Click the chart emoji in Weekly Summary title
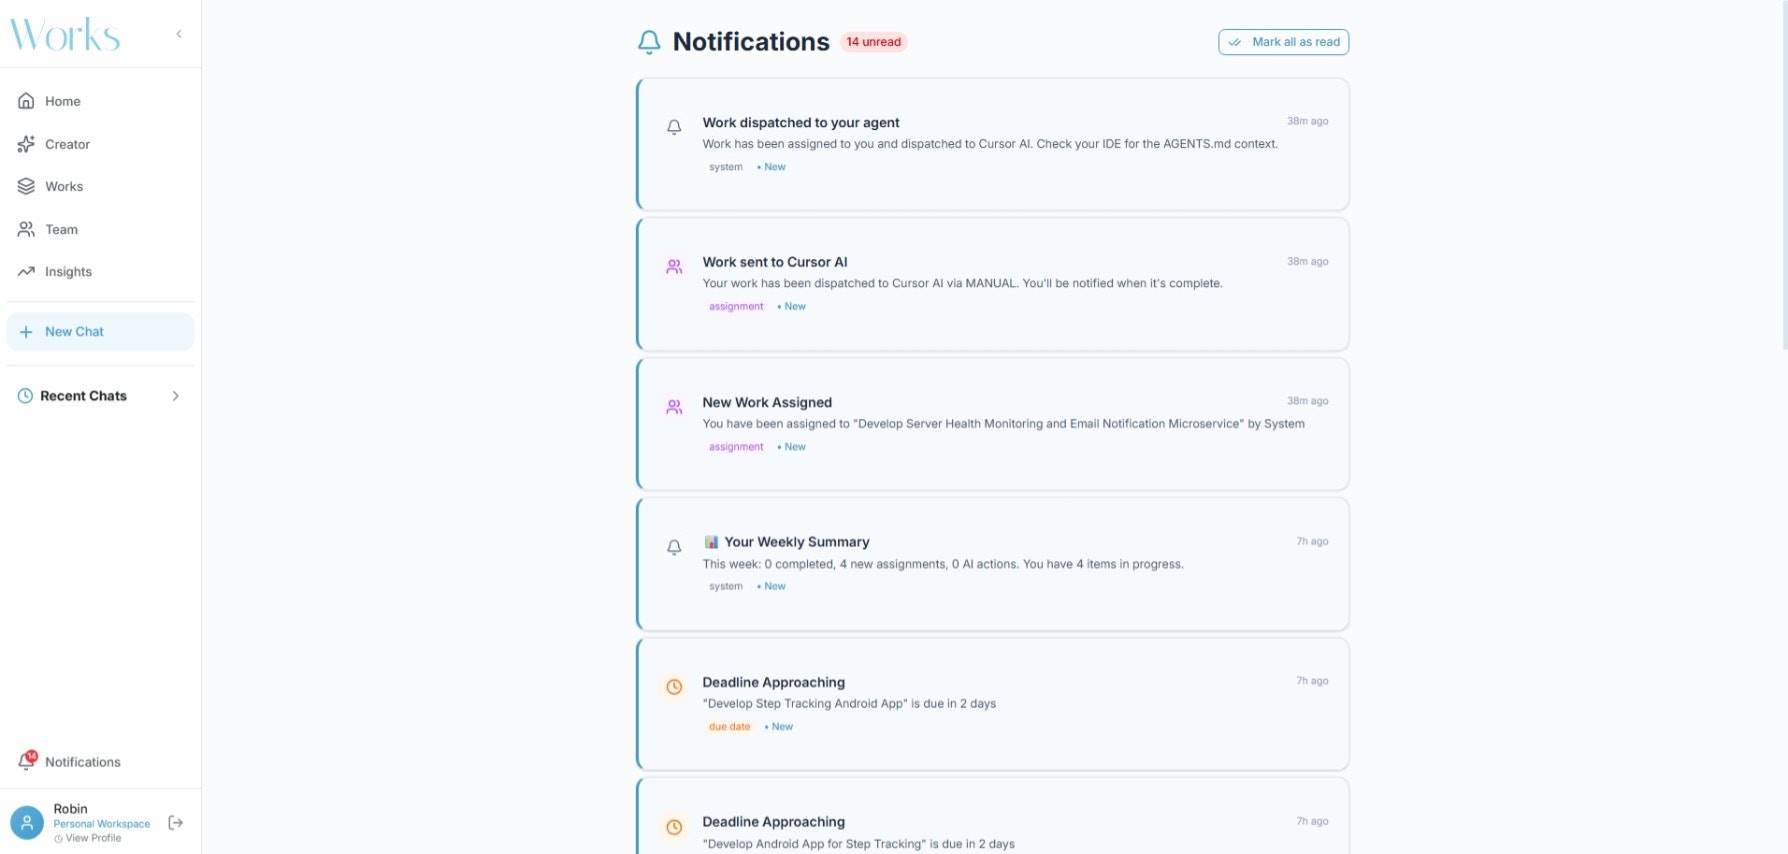This screenshot has height=854, width=1788. click(x=711, y=542)
